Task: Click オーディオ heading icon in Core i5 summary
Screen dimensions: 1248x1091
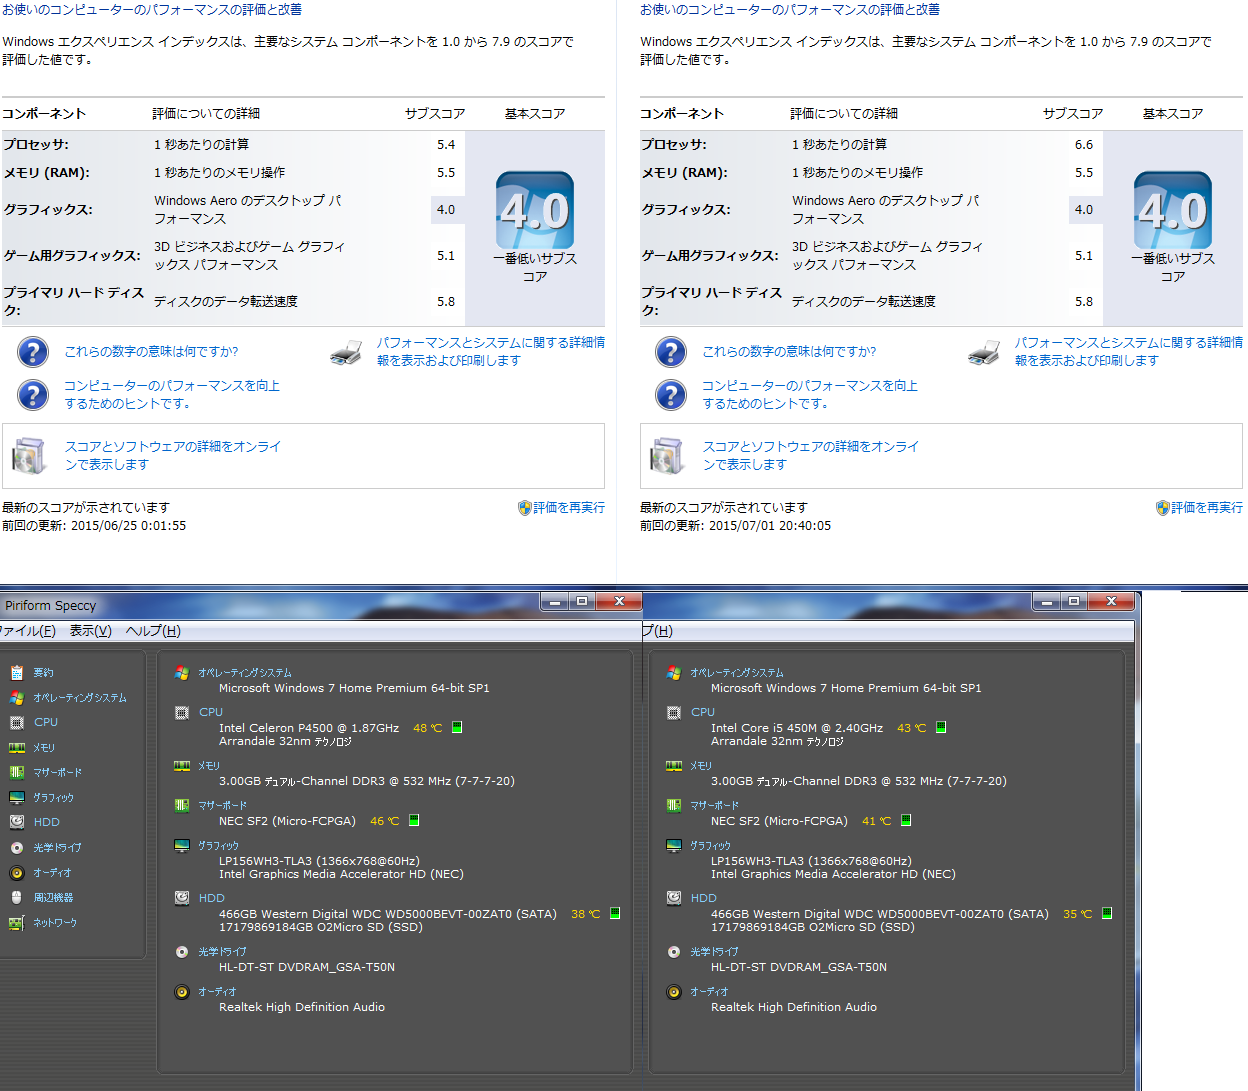Action: tap(674, 991)
